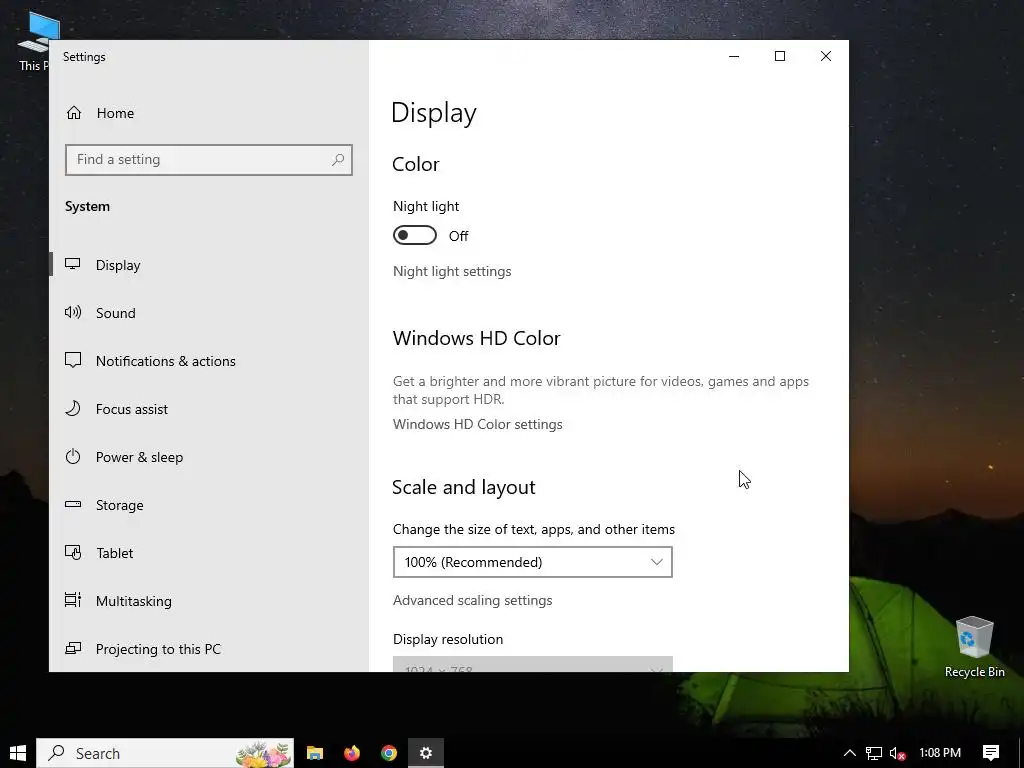
Task: Open Power & sleep settings
Action: pos(209,456)
